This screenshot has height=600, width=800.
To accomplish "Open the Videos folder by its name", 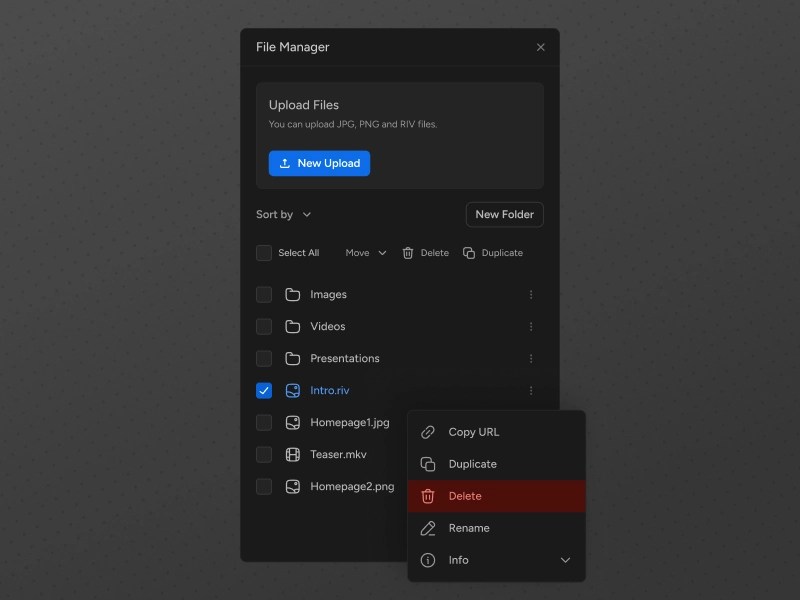I will point(328,327).
